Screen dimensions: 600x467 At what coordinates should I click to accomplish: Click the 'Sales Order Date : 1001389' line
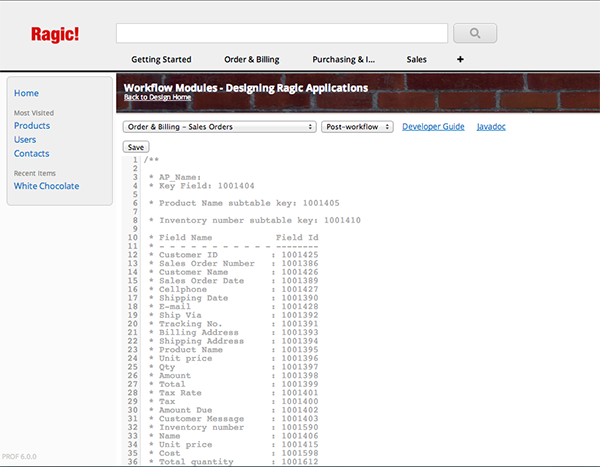[x=233, y=281]
